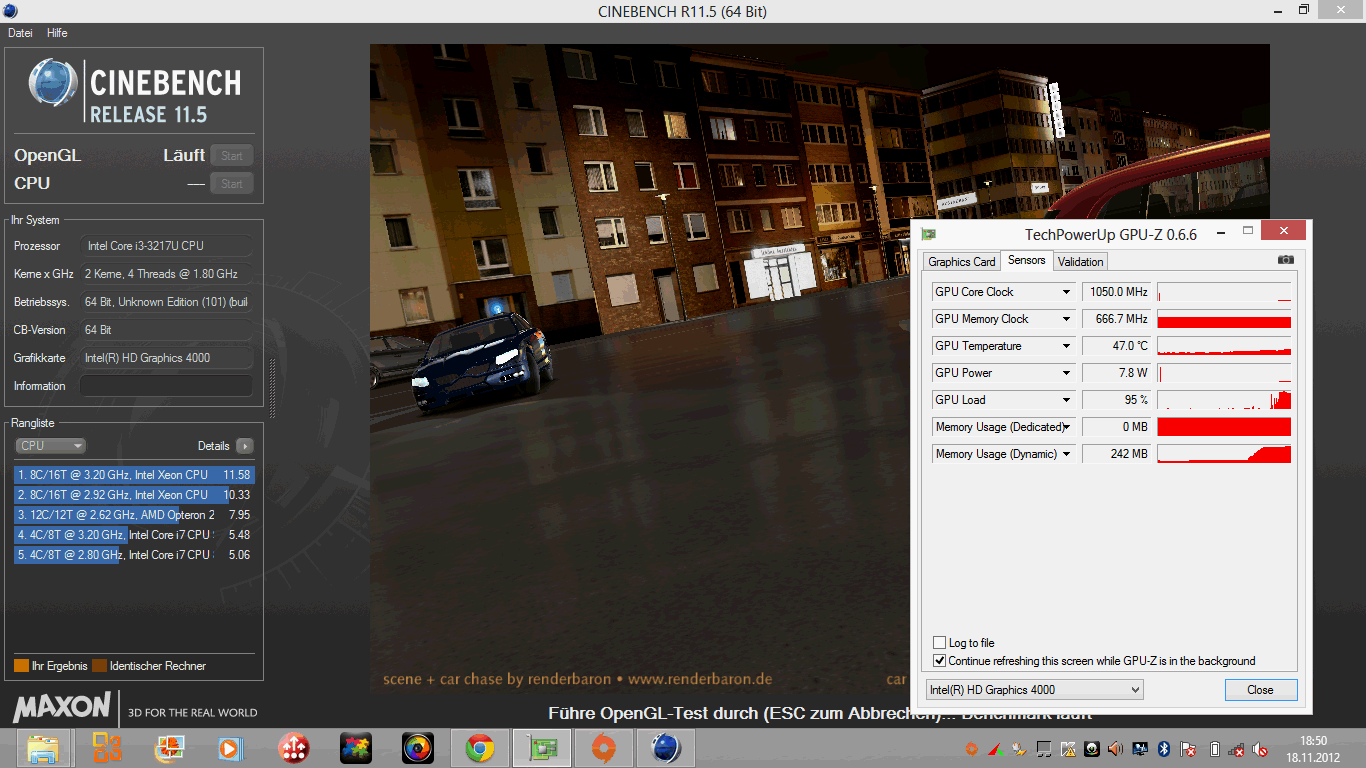Open the GPU Memory Clock sensor dropdown
1366x768 pixels.
(x=1067, y=319)
